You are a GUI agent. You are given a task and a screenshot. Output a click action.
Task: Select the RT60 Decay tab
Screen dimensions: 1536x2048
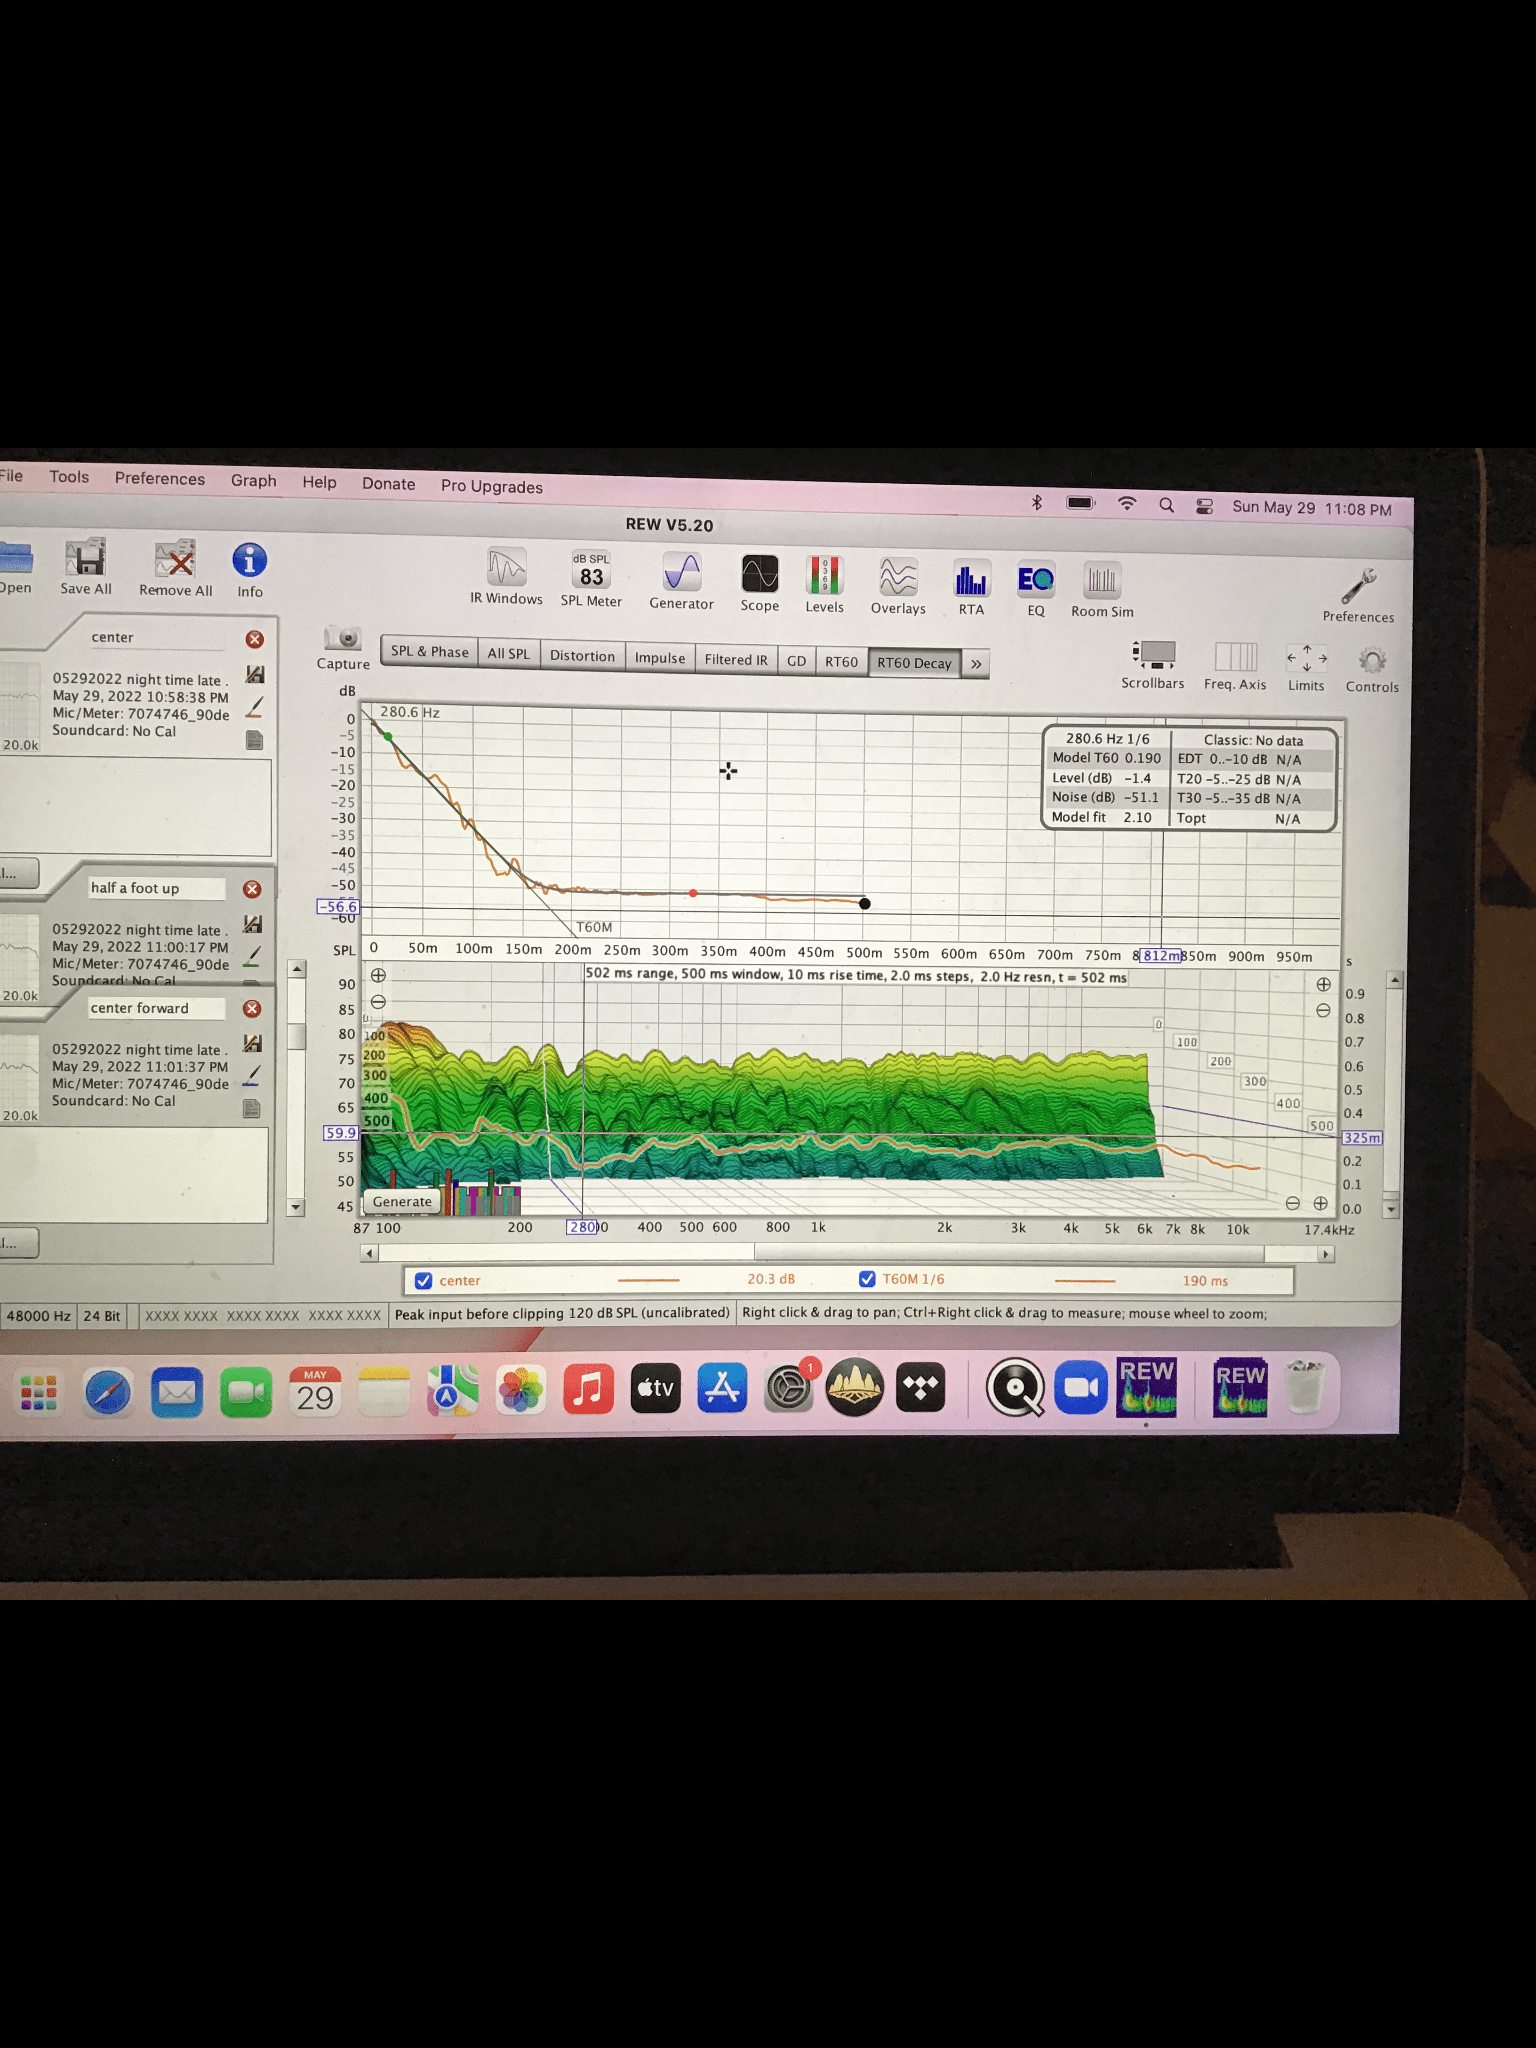coord(914,663)
